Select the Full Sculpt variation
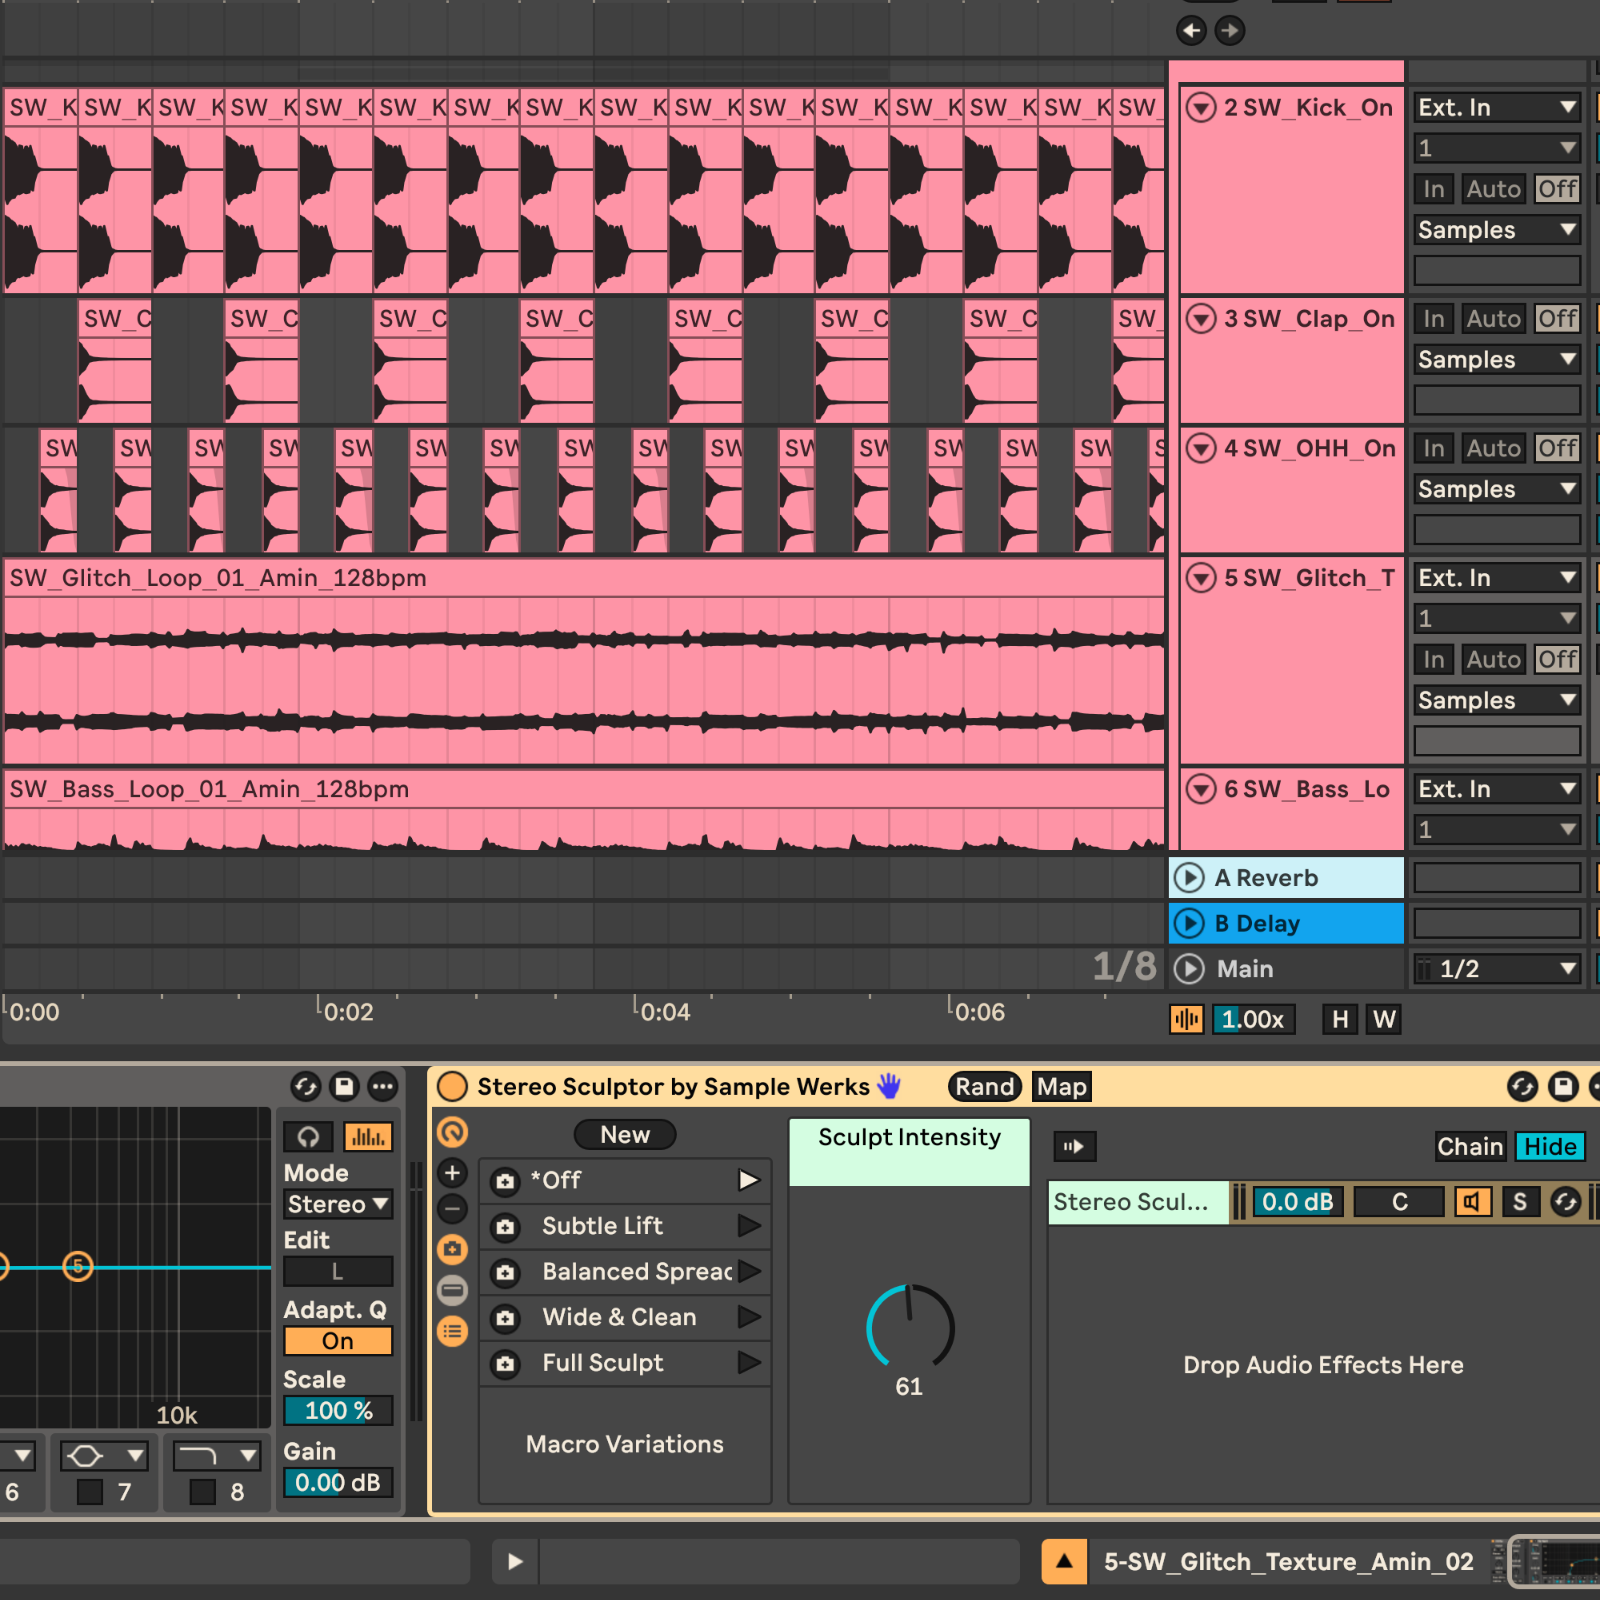This screenshot has width=1600, height=1600. tap(602, 1363)
